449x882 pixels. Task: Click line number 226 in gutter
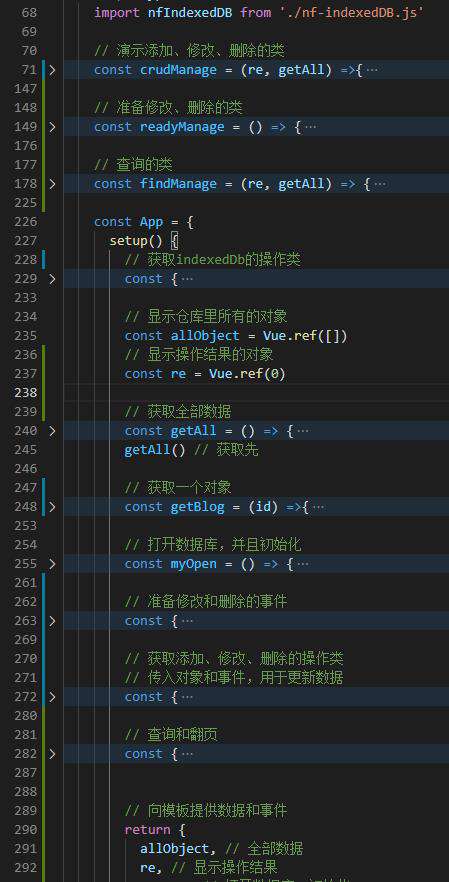(26, 222)
